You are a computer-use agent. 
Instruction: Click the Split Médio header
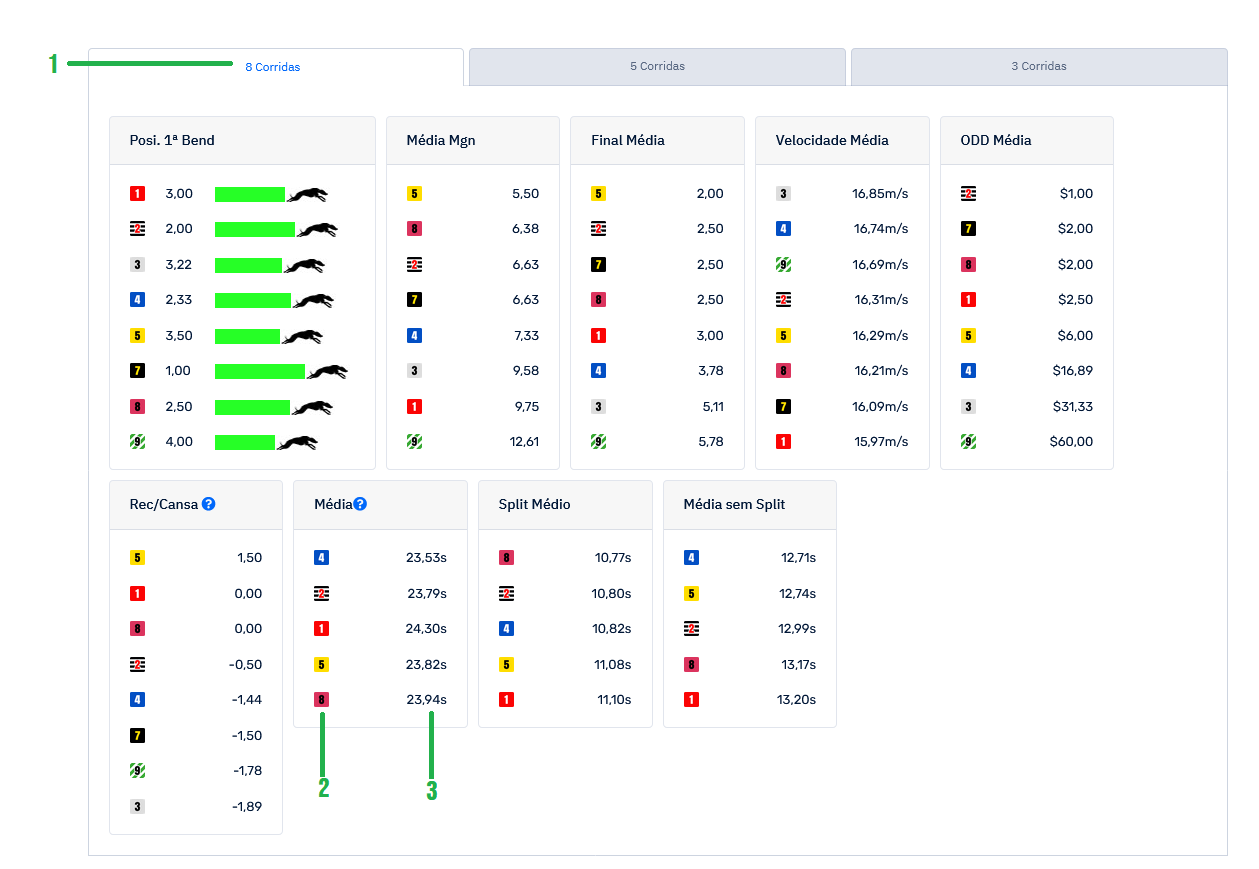click(x=535, y=504)
